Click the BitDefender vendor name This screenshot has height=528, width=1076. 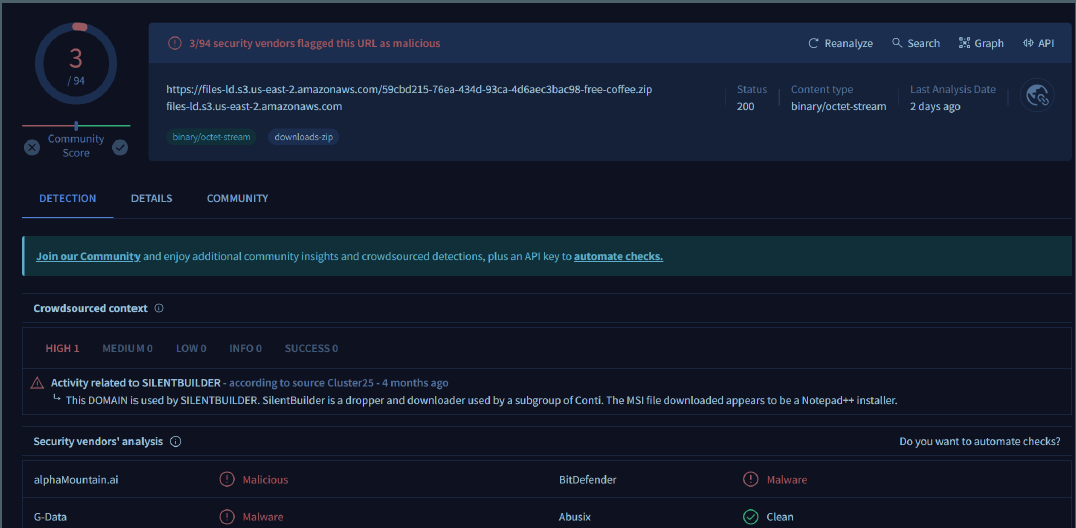(x=588, y=480)
